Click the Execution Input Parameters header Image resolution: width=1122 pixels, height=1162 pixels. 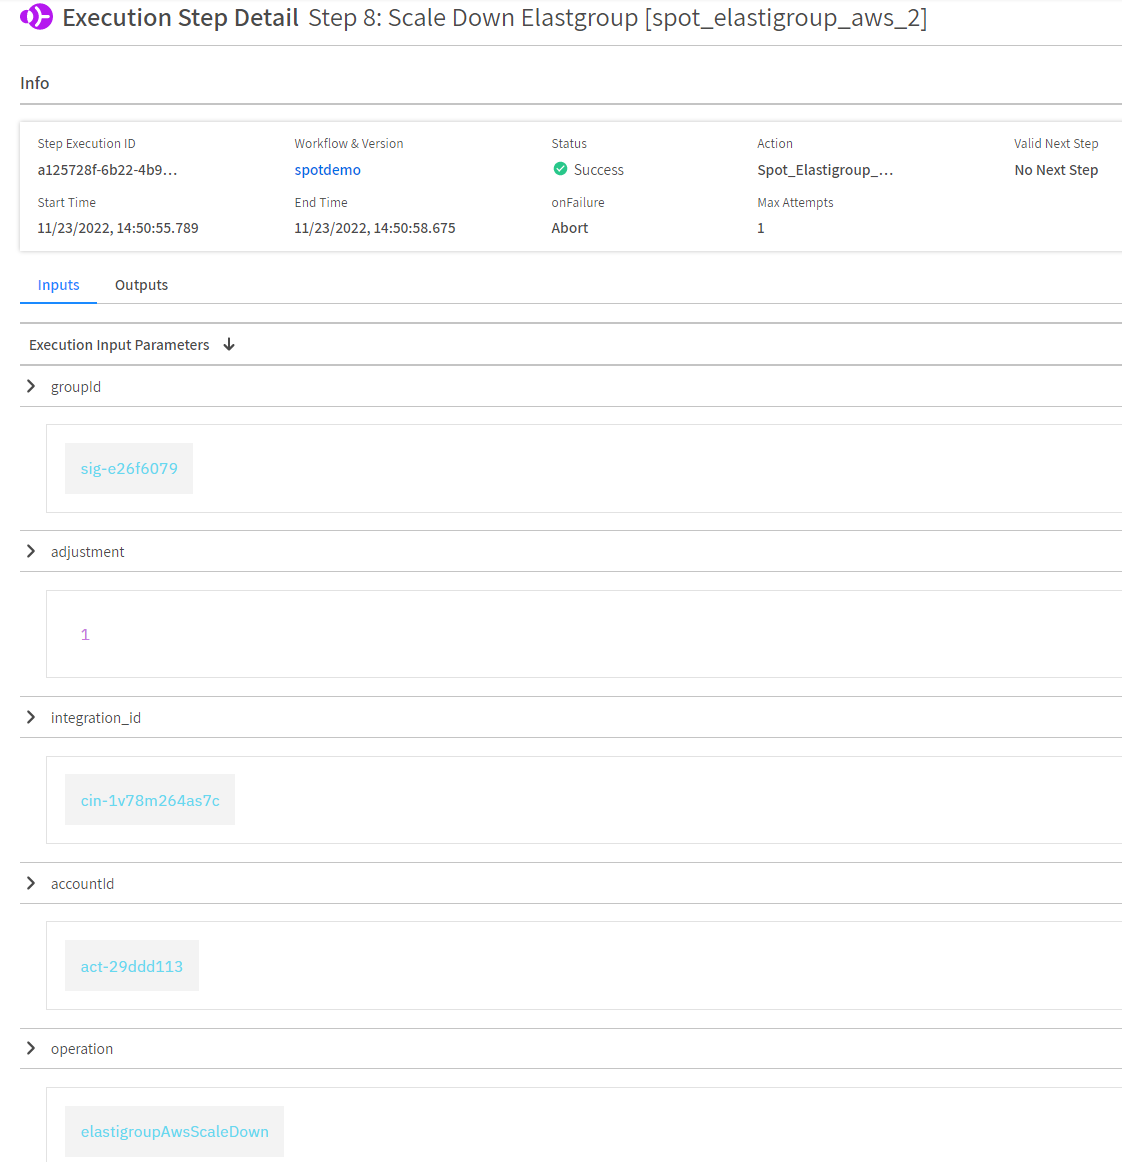119,345
